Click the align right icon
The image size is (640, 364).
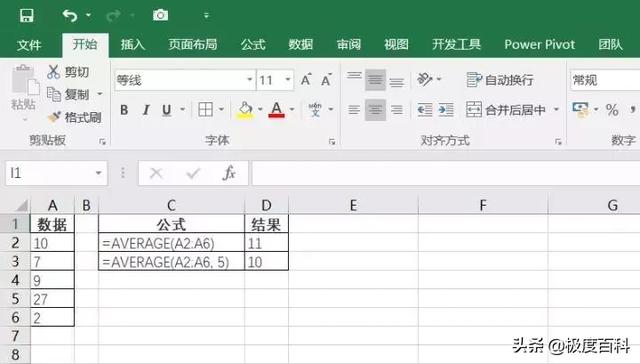click(396, 110)
